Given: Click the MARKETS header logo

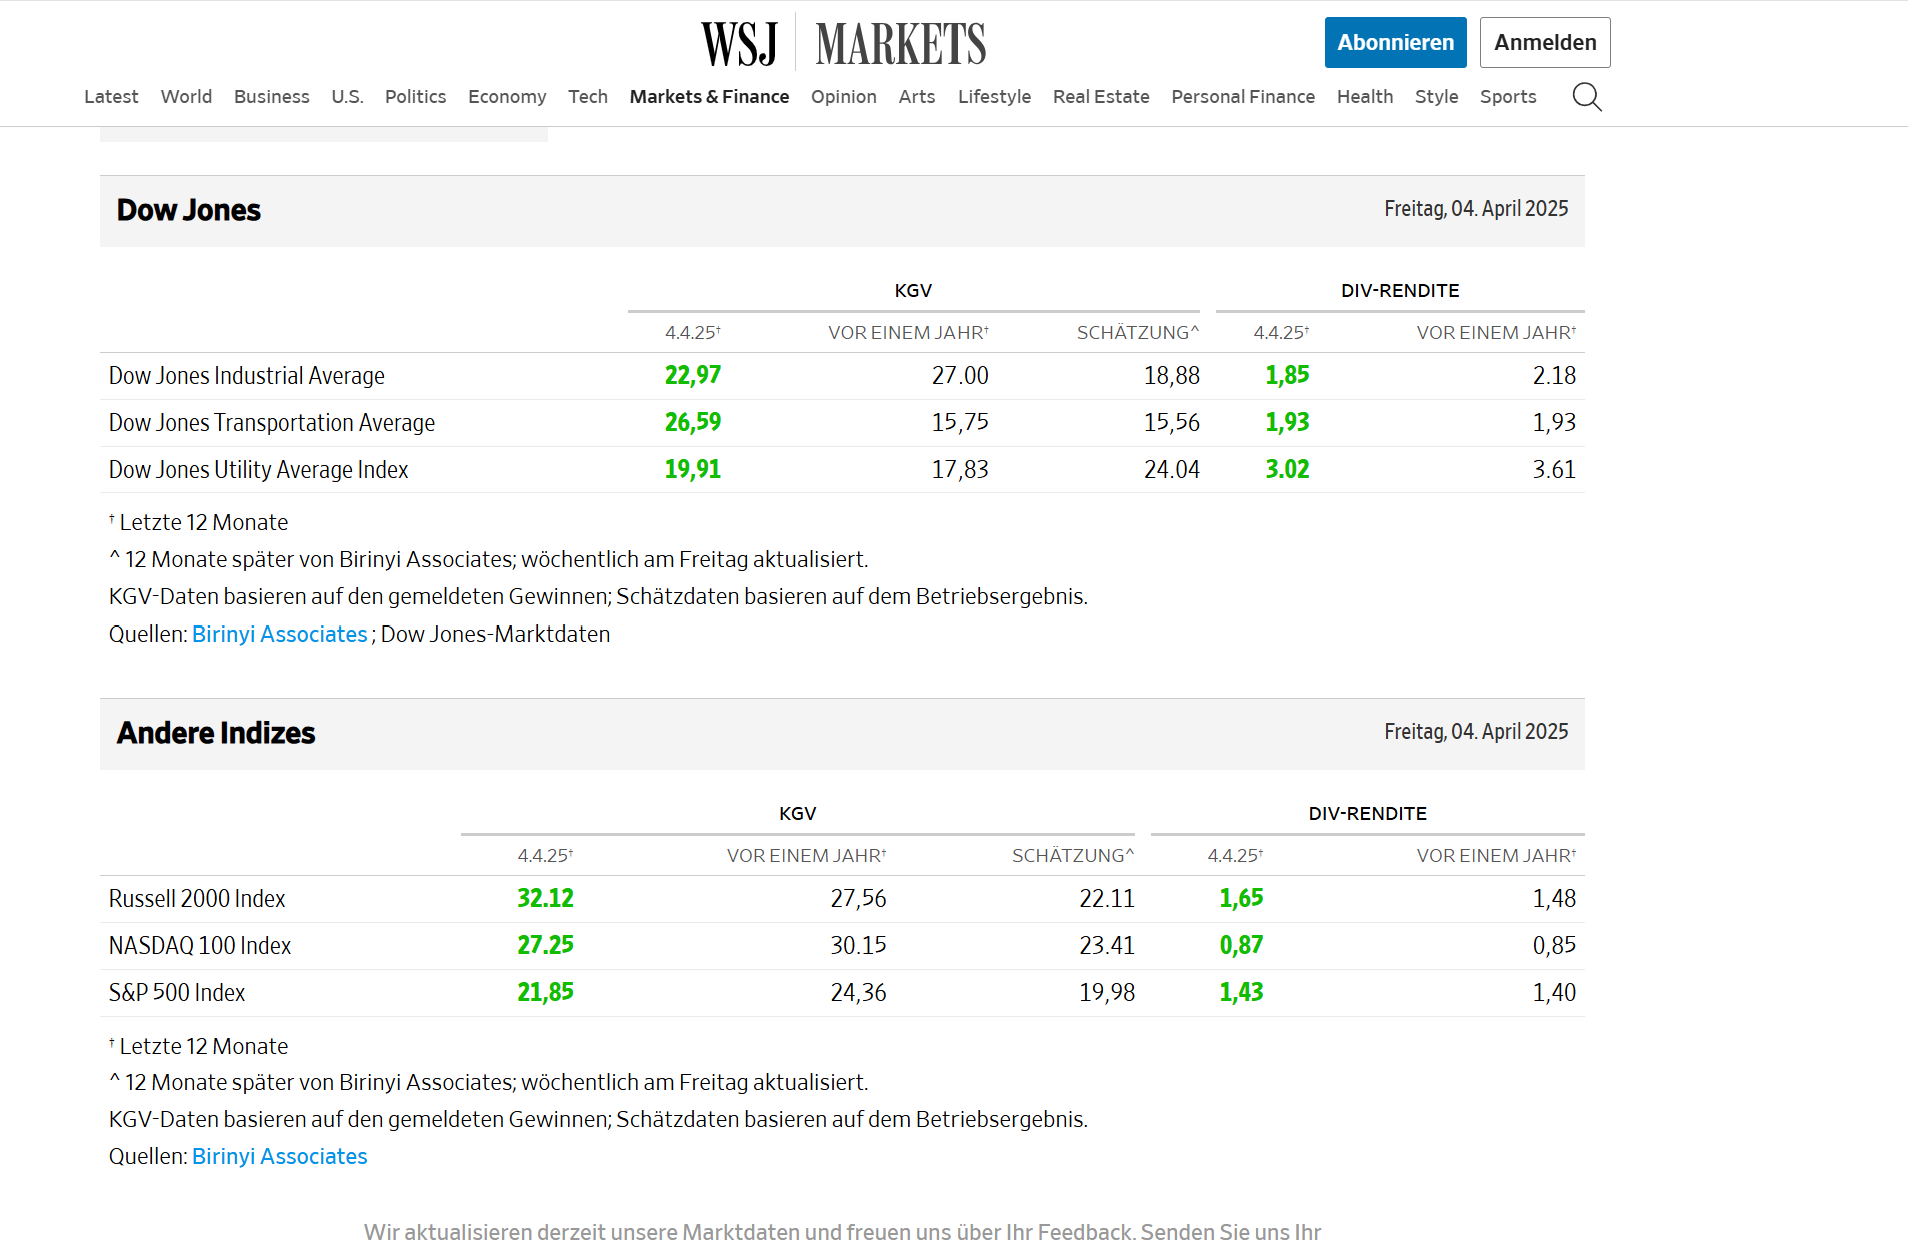Looking at the screenshot, I should pyautogui.click(x=900, y=44).
